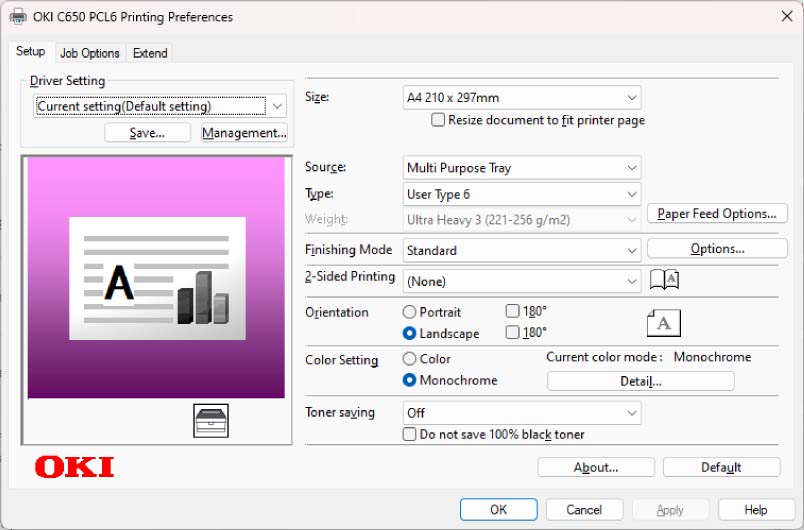The height and width of the screenshot is (530, 804).
Task: Click the greyed-out Apply button
Action: [670, 509]
